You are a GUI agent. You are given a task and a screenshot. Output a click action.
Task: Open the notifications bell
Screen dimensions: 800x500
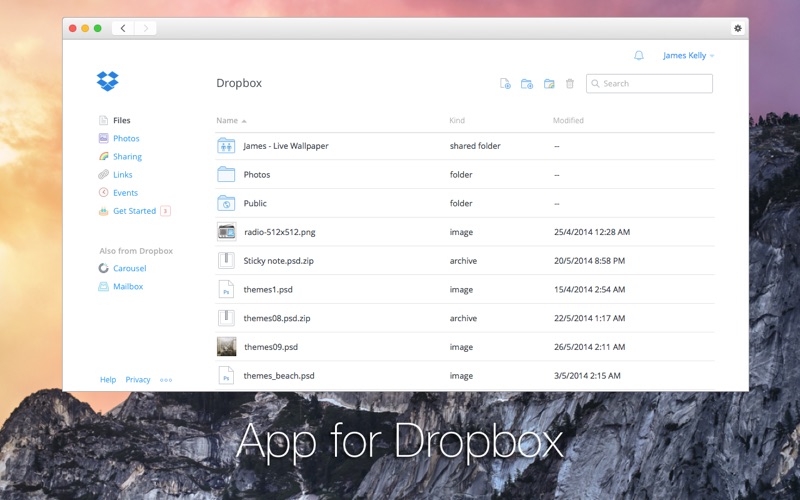[x=639, y=56]
